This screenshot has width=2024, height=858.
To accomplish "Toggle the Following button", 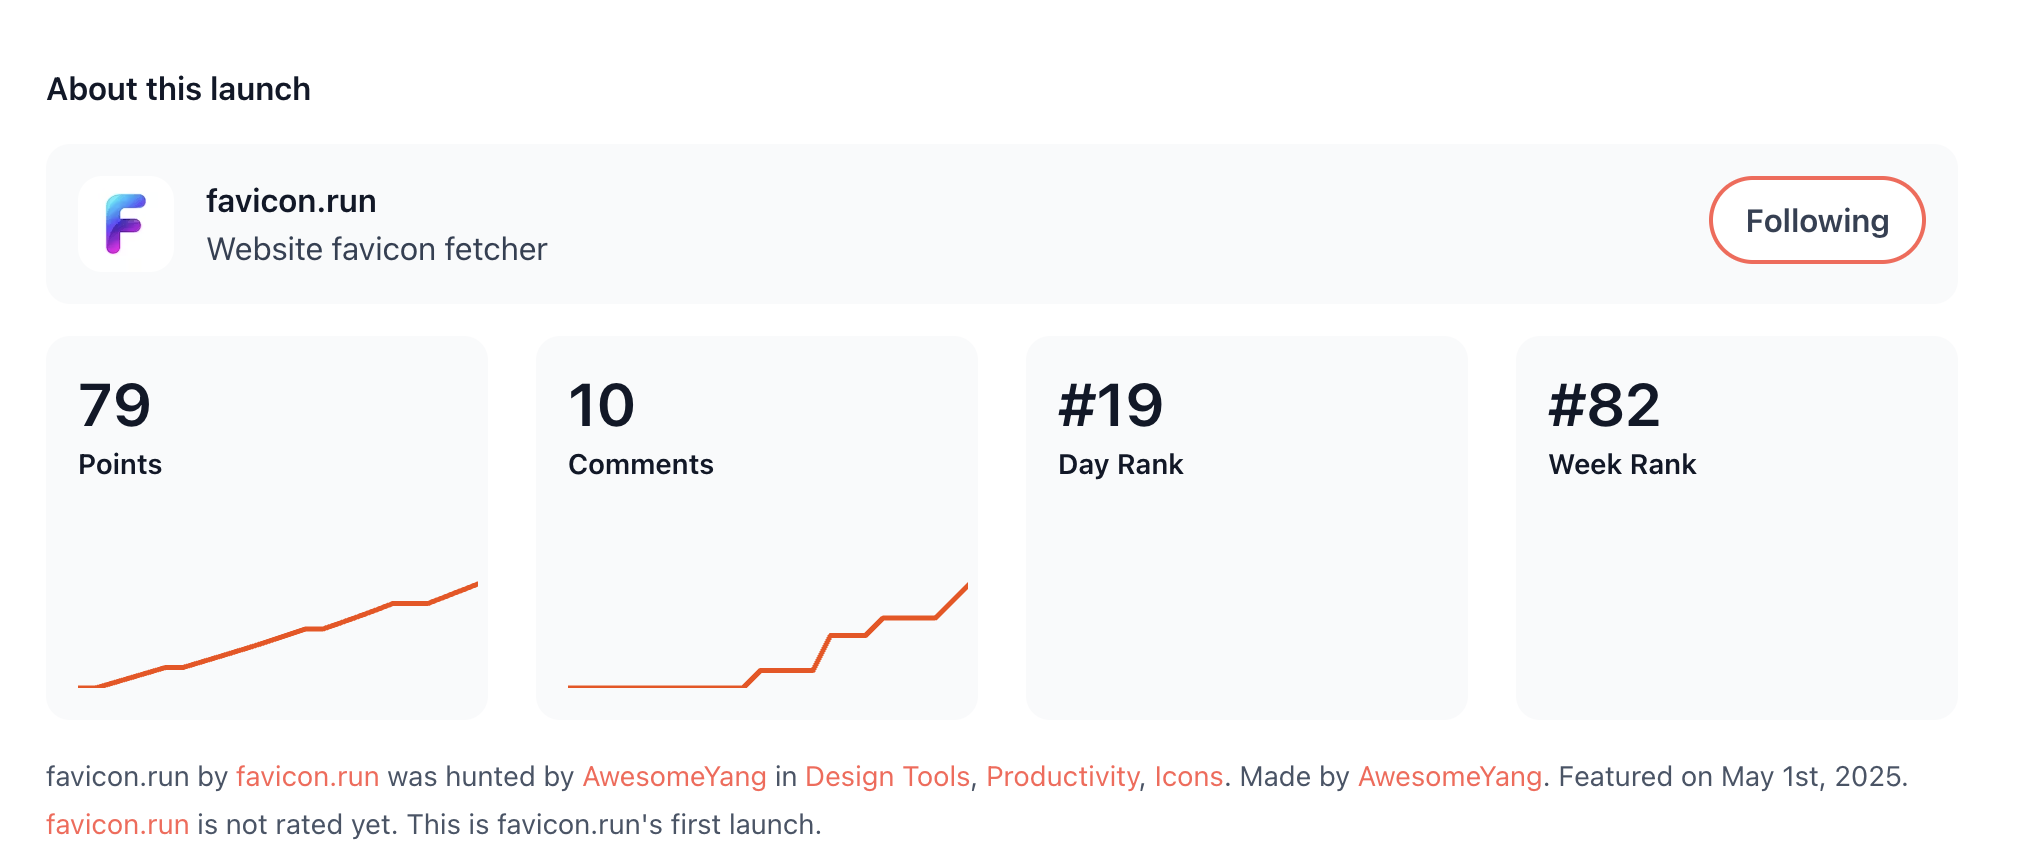I will tap(1816, 221).
